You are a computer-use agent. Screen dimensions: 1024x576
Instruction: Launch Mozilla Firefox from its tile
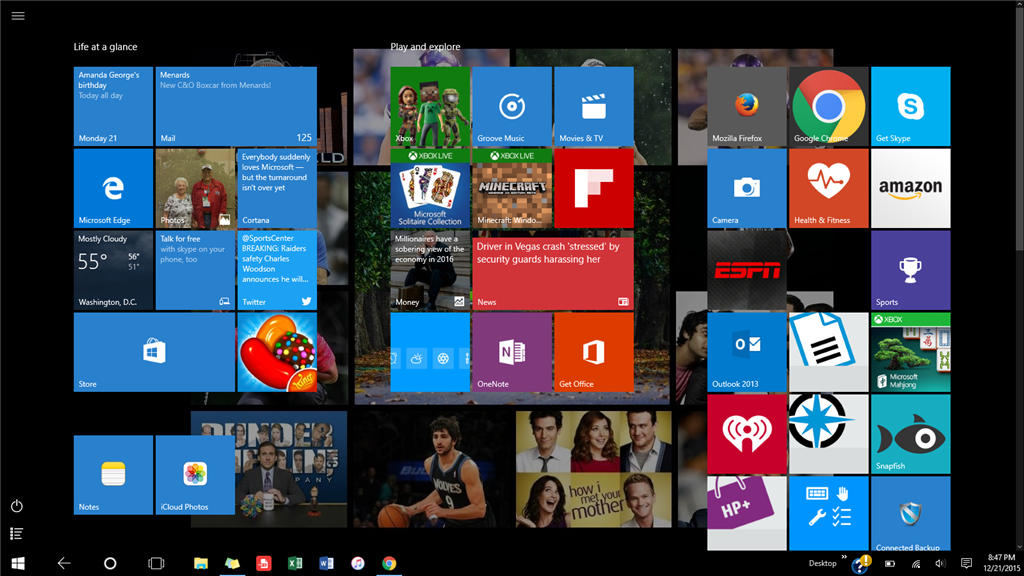click(746, 106)
